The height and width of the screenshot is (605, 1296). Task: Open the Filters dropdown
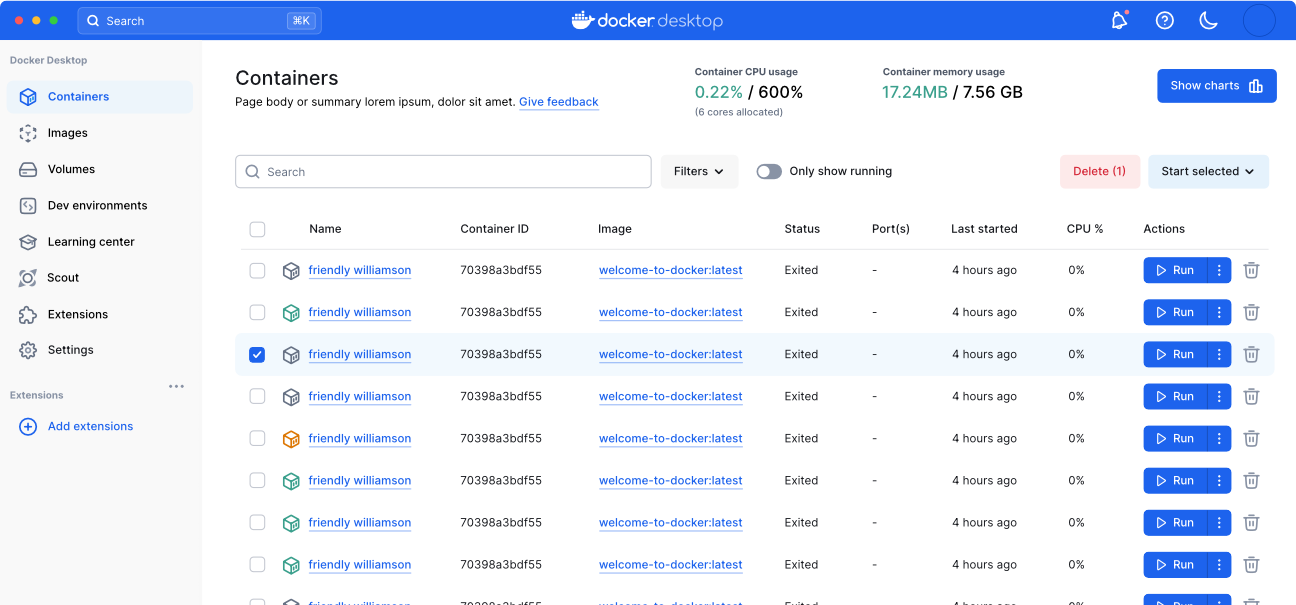point(699,172)
